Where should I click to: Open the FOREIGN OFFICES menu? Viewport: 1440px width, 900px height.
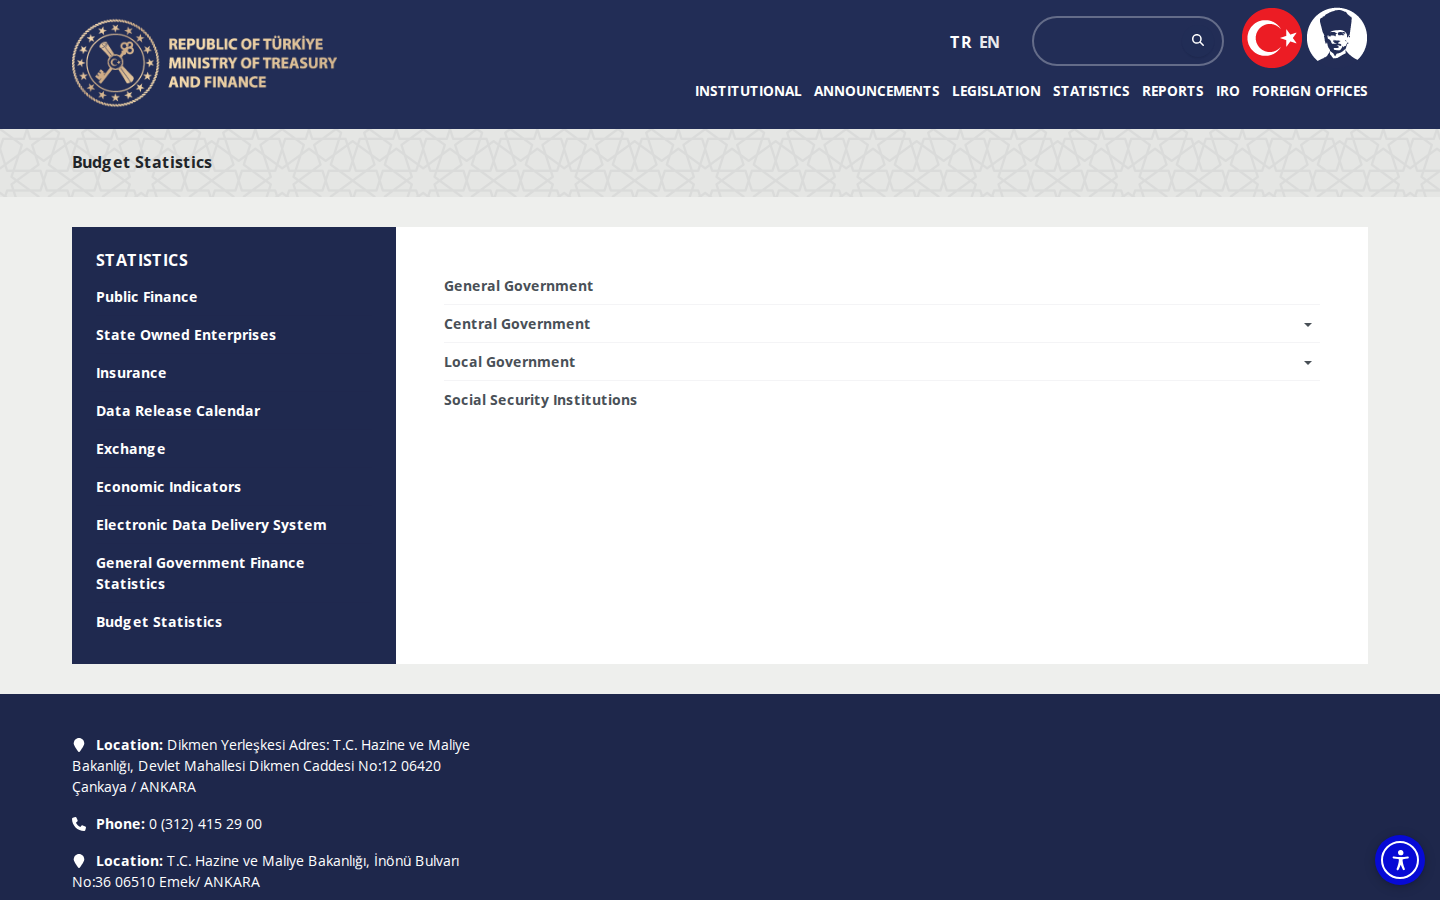click(1310, 91)
